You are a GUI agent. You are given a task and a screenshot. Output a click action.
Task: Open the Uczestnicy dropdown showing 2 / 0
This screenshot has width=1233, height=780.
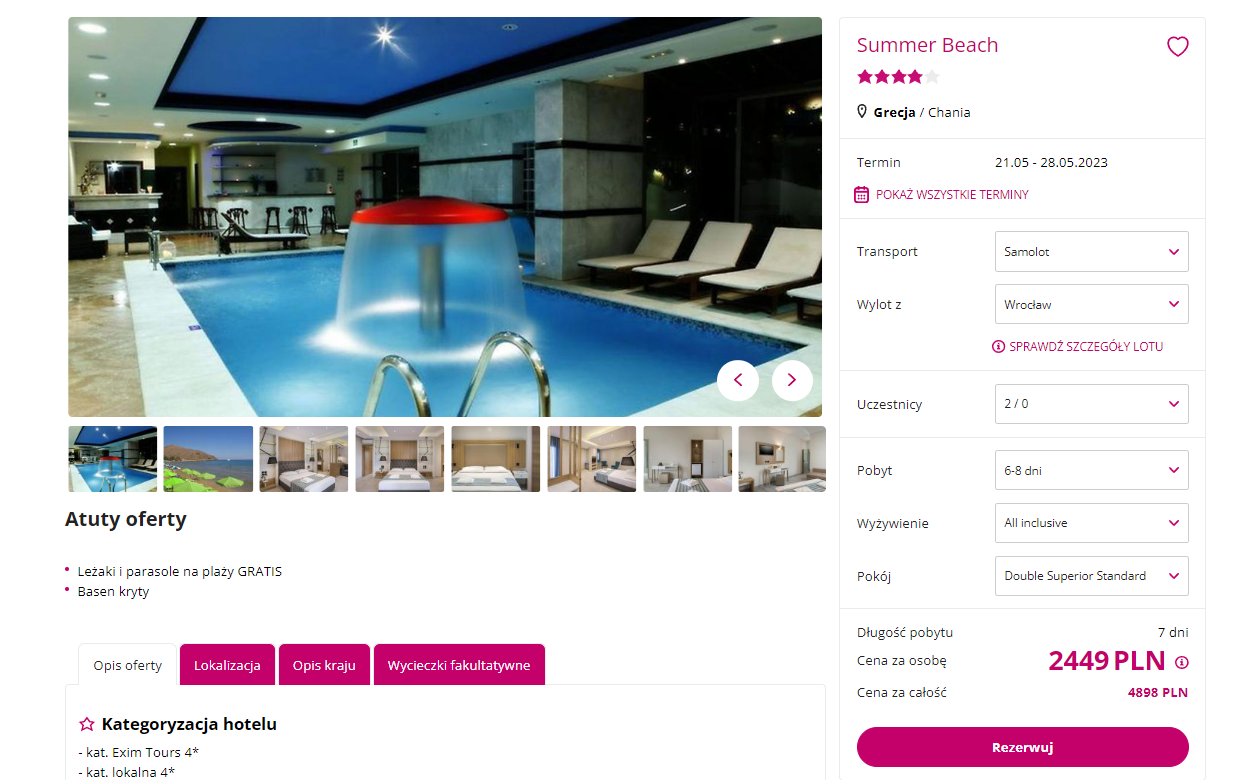pyautogui.click(x=1092, y=404)
